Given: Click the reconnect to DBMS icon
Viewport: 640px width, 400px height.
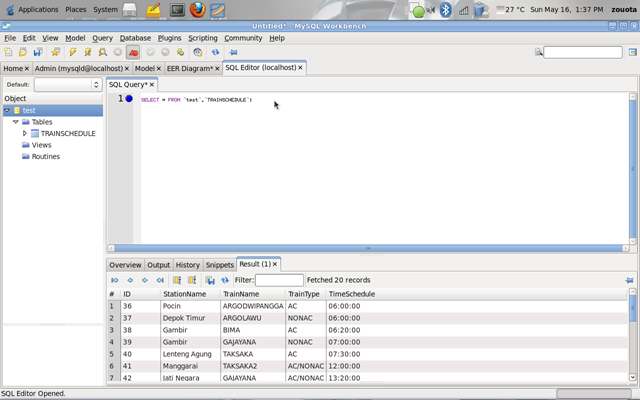Looking at the screenshot, I should click(x=198, y=52).
